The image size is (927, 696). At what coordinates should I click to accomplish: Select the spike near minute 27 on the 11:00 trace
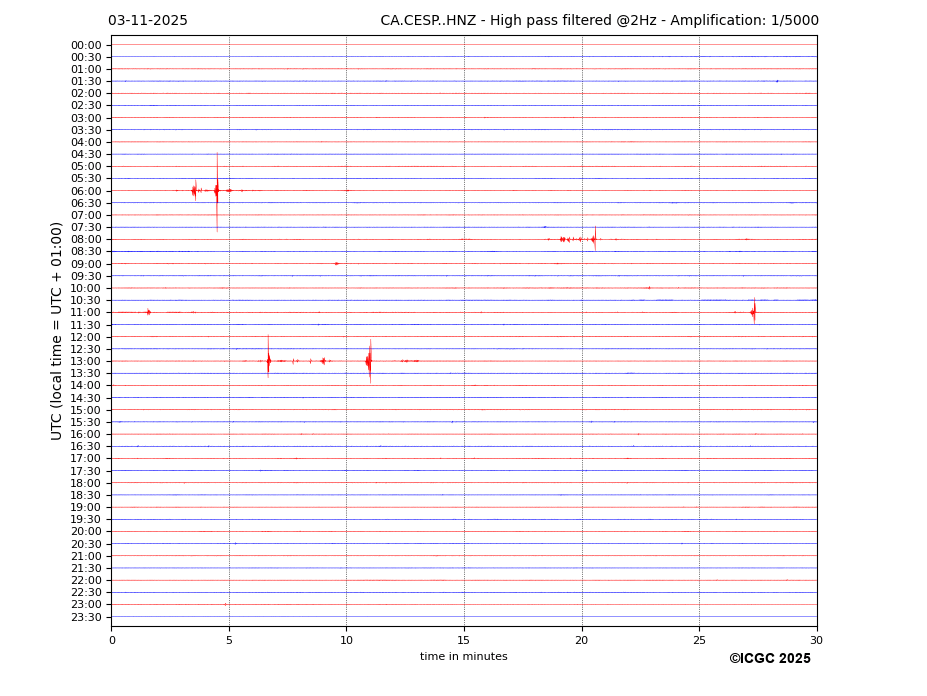753,312
